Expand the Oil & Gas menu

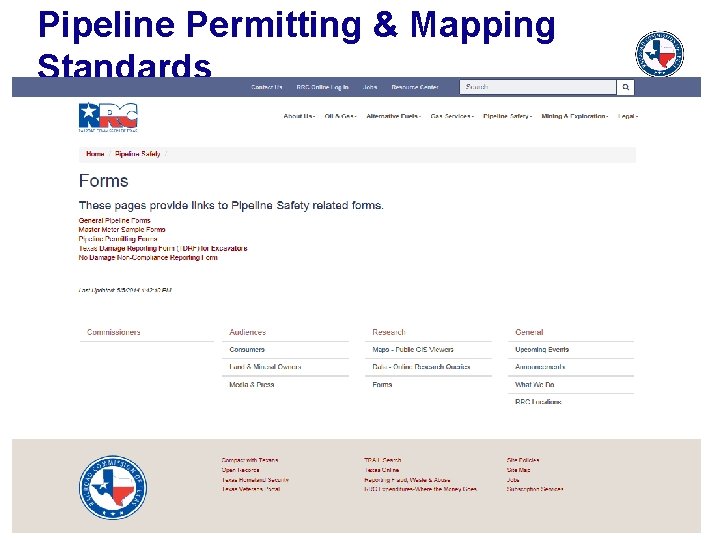point(340,117)
